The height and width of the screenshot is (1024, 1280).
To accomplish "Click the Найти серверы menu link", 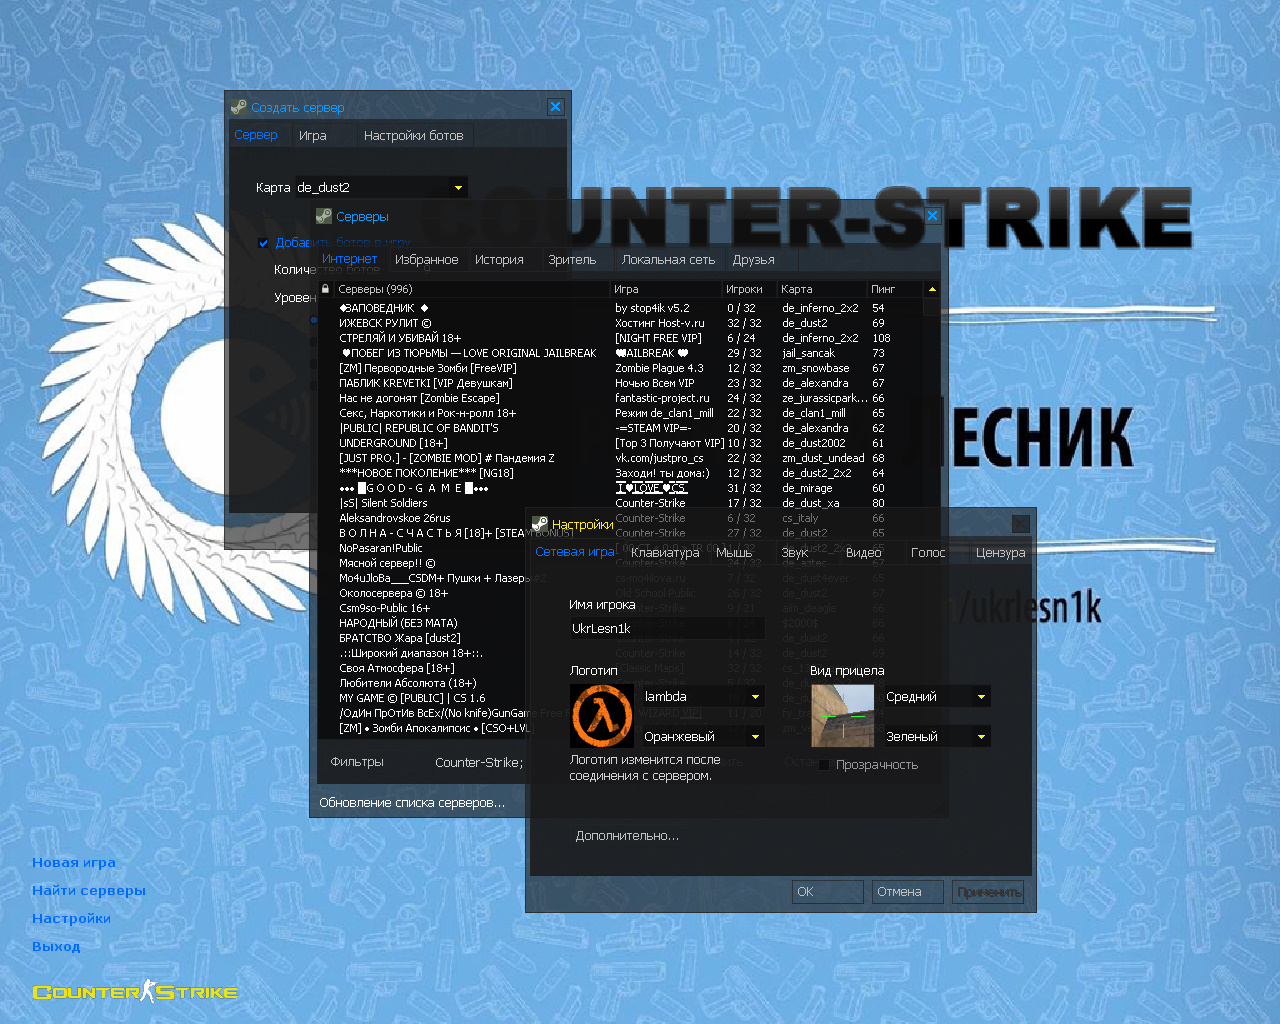I will (x=89, y=891).
